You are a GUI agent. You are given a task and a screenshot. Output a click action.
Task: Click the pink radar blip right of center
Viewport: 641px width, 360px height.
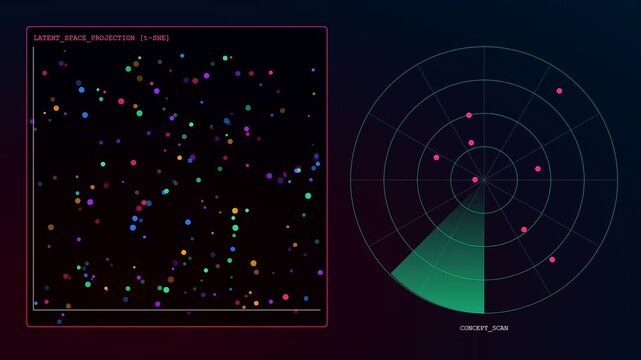538,169
